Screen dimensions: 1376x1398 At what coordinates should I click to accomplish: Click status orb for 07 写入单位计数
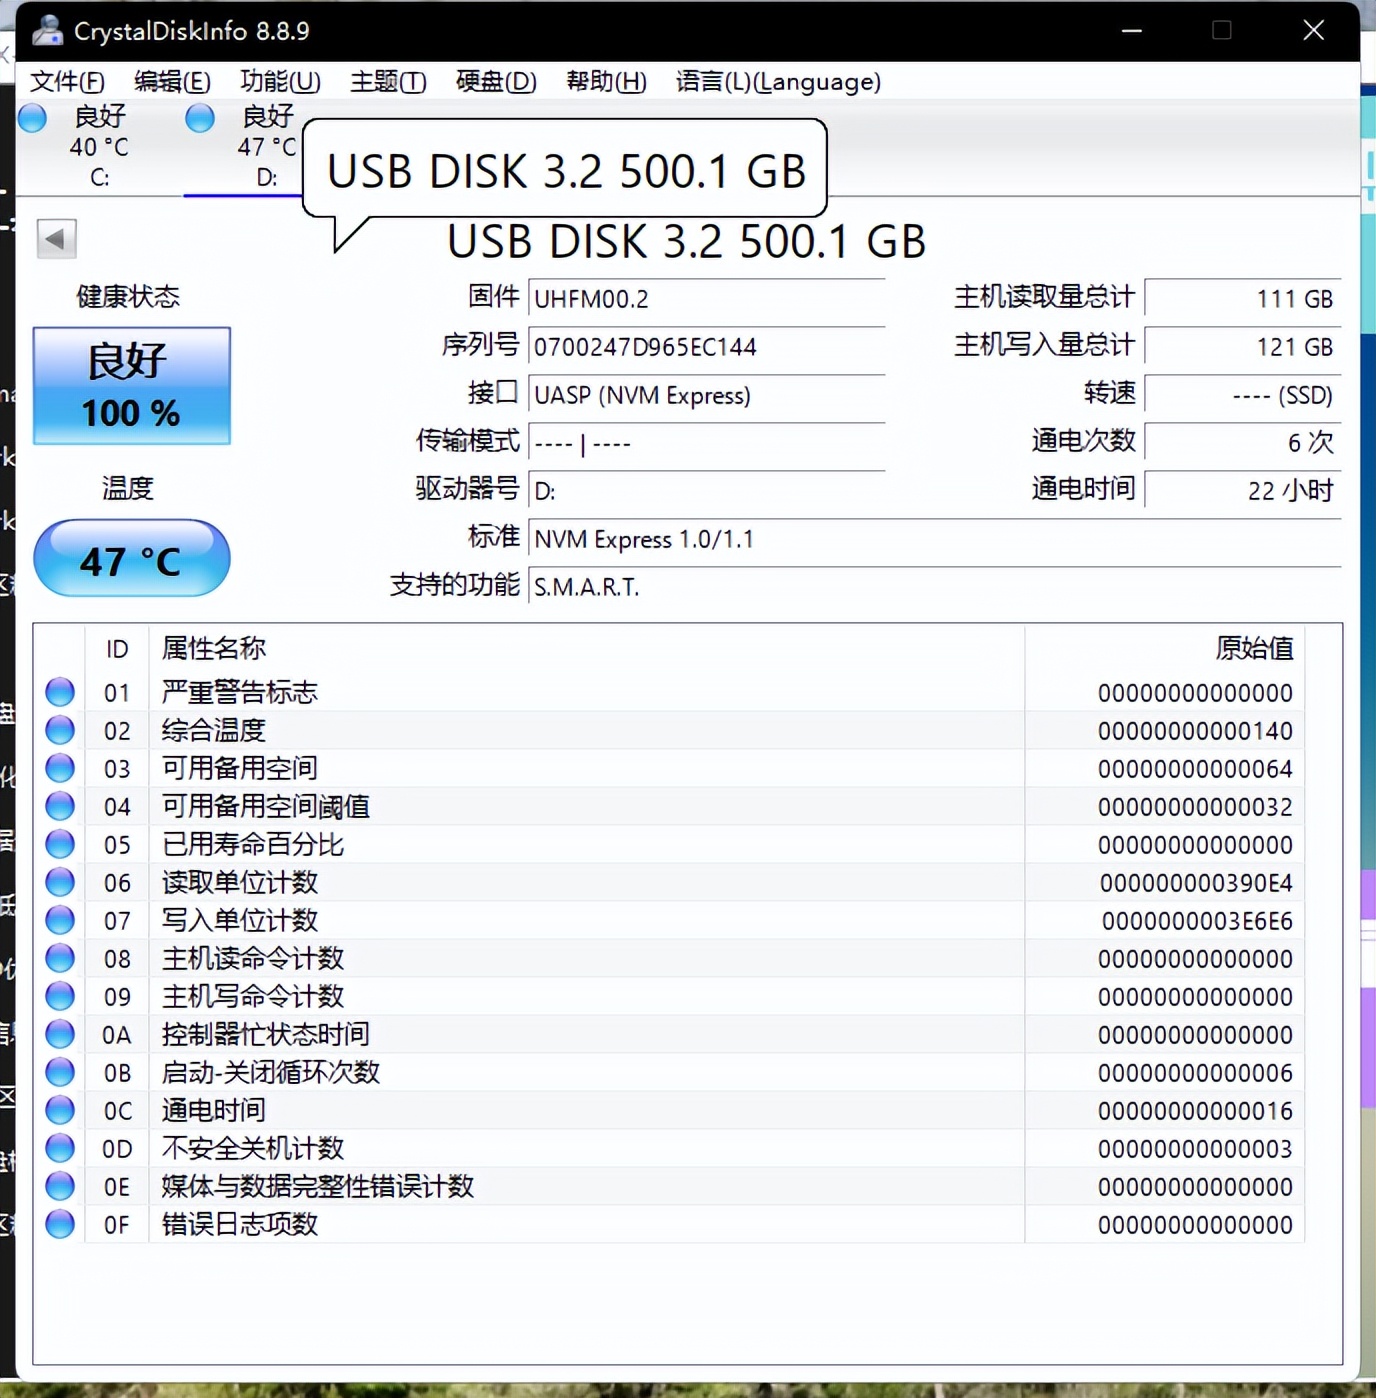[60, 920]
